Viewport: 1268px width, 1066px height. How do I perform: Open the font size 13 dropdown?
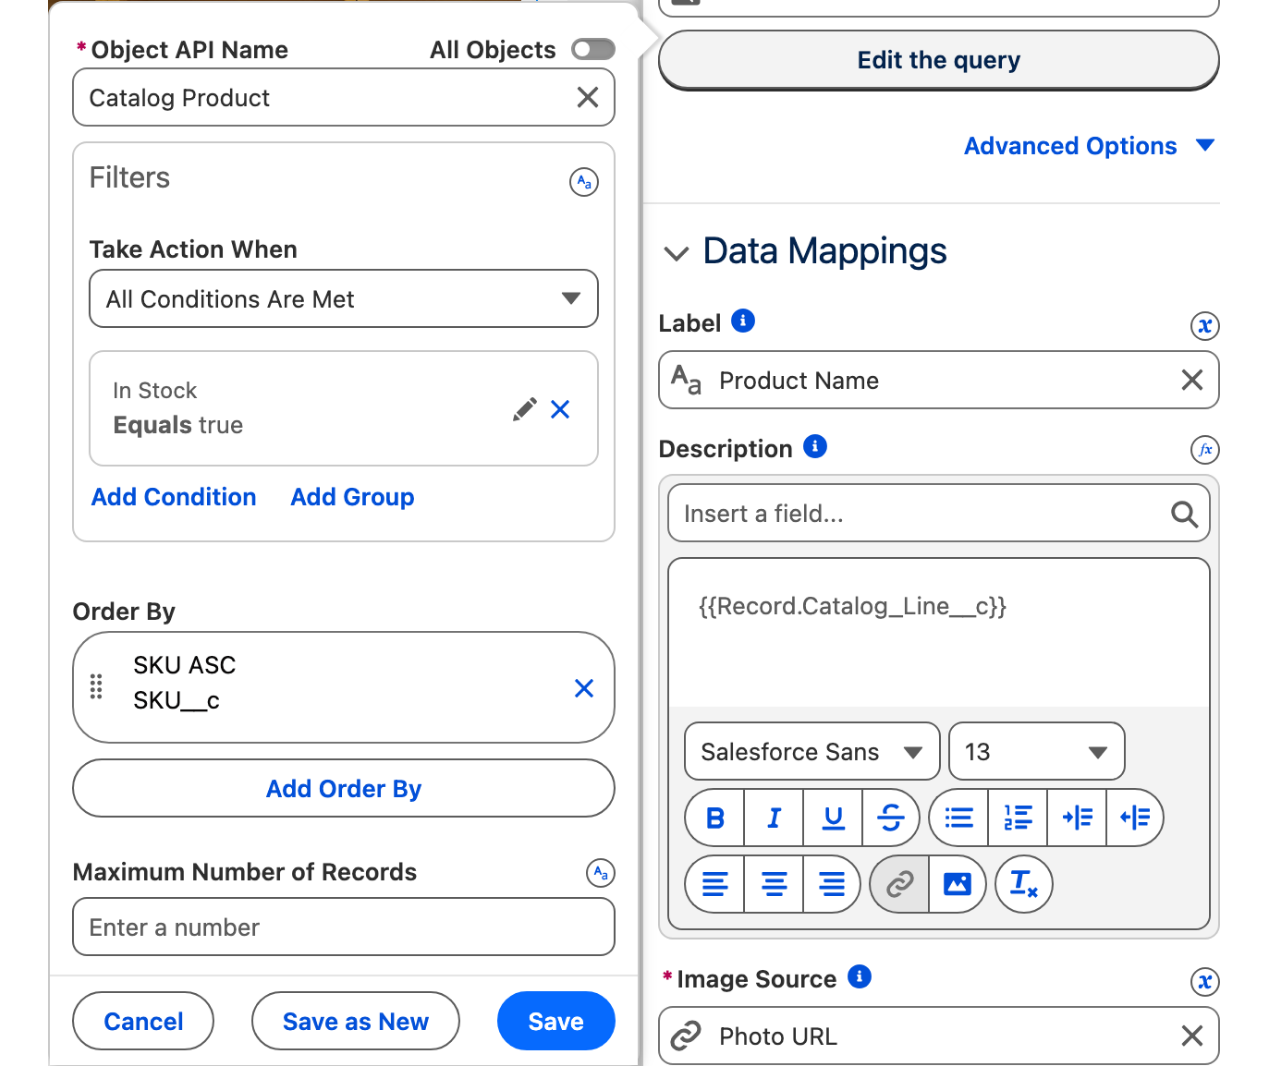(x=1037, y=751)
